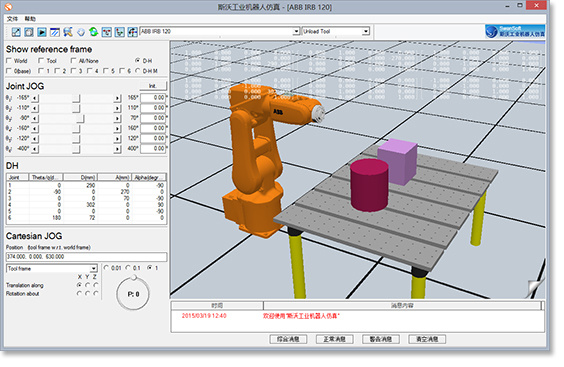Select translation along Y radio button
564x367 pixels.
(x=87, y=285)
